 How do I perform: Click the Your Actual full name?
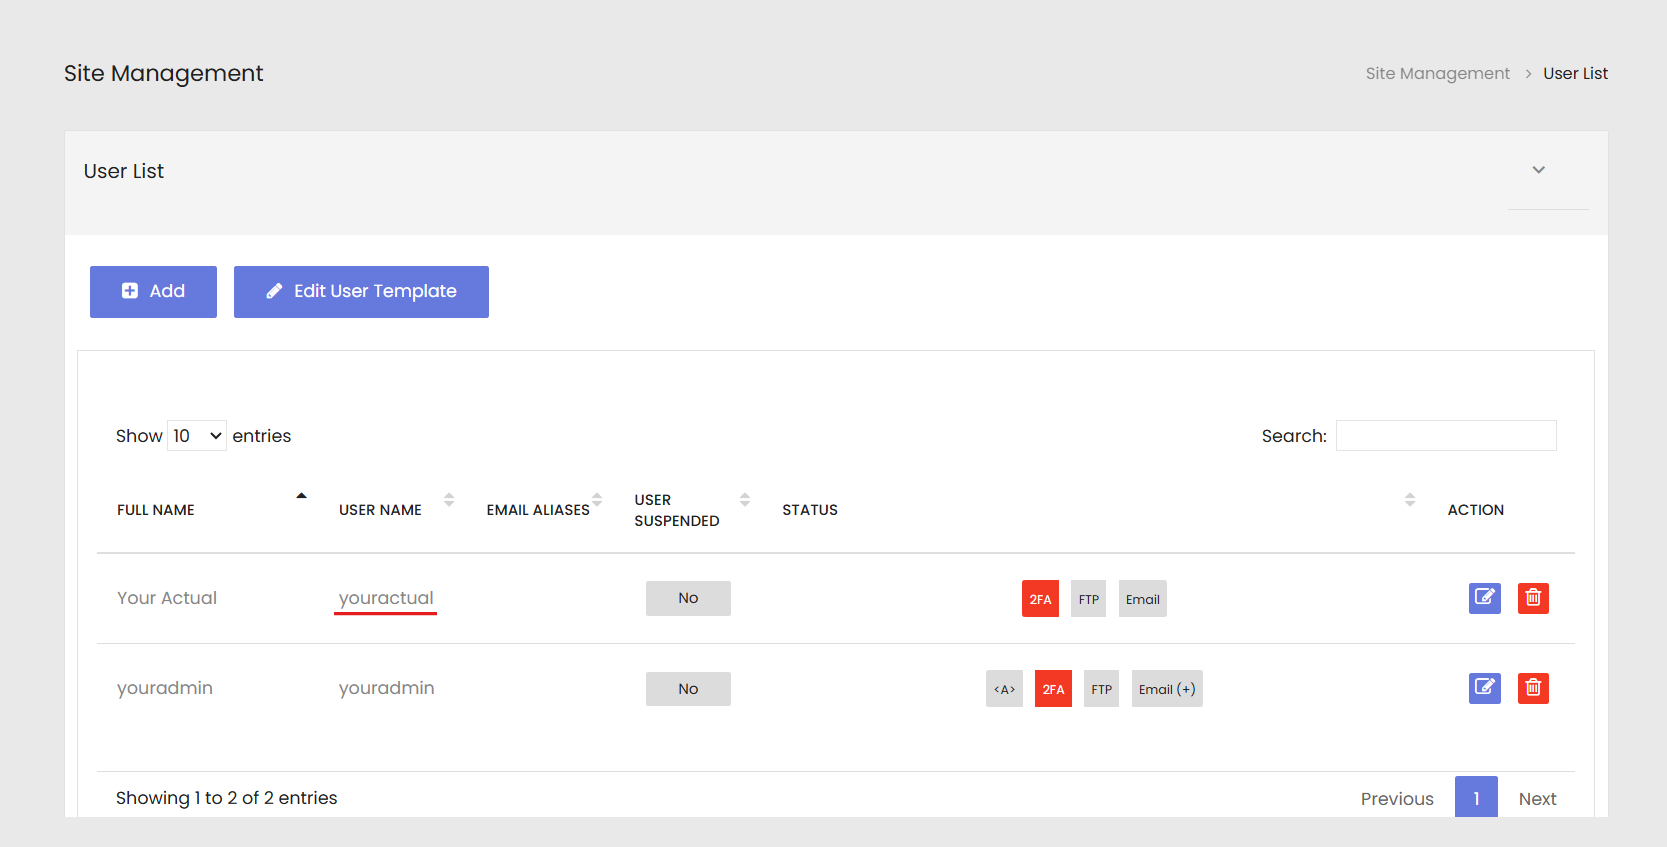(x=167, y=598)
